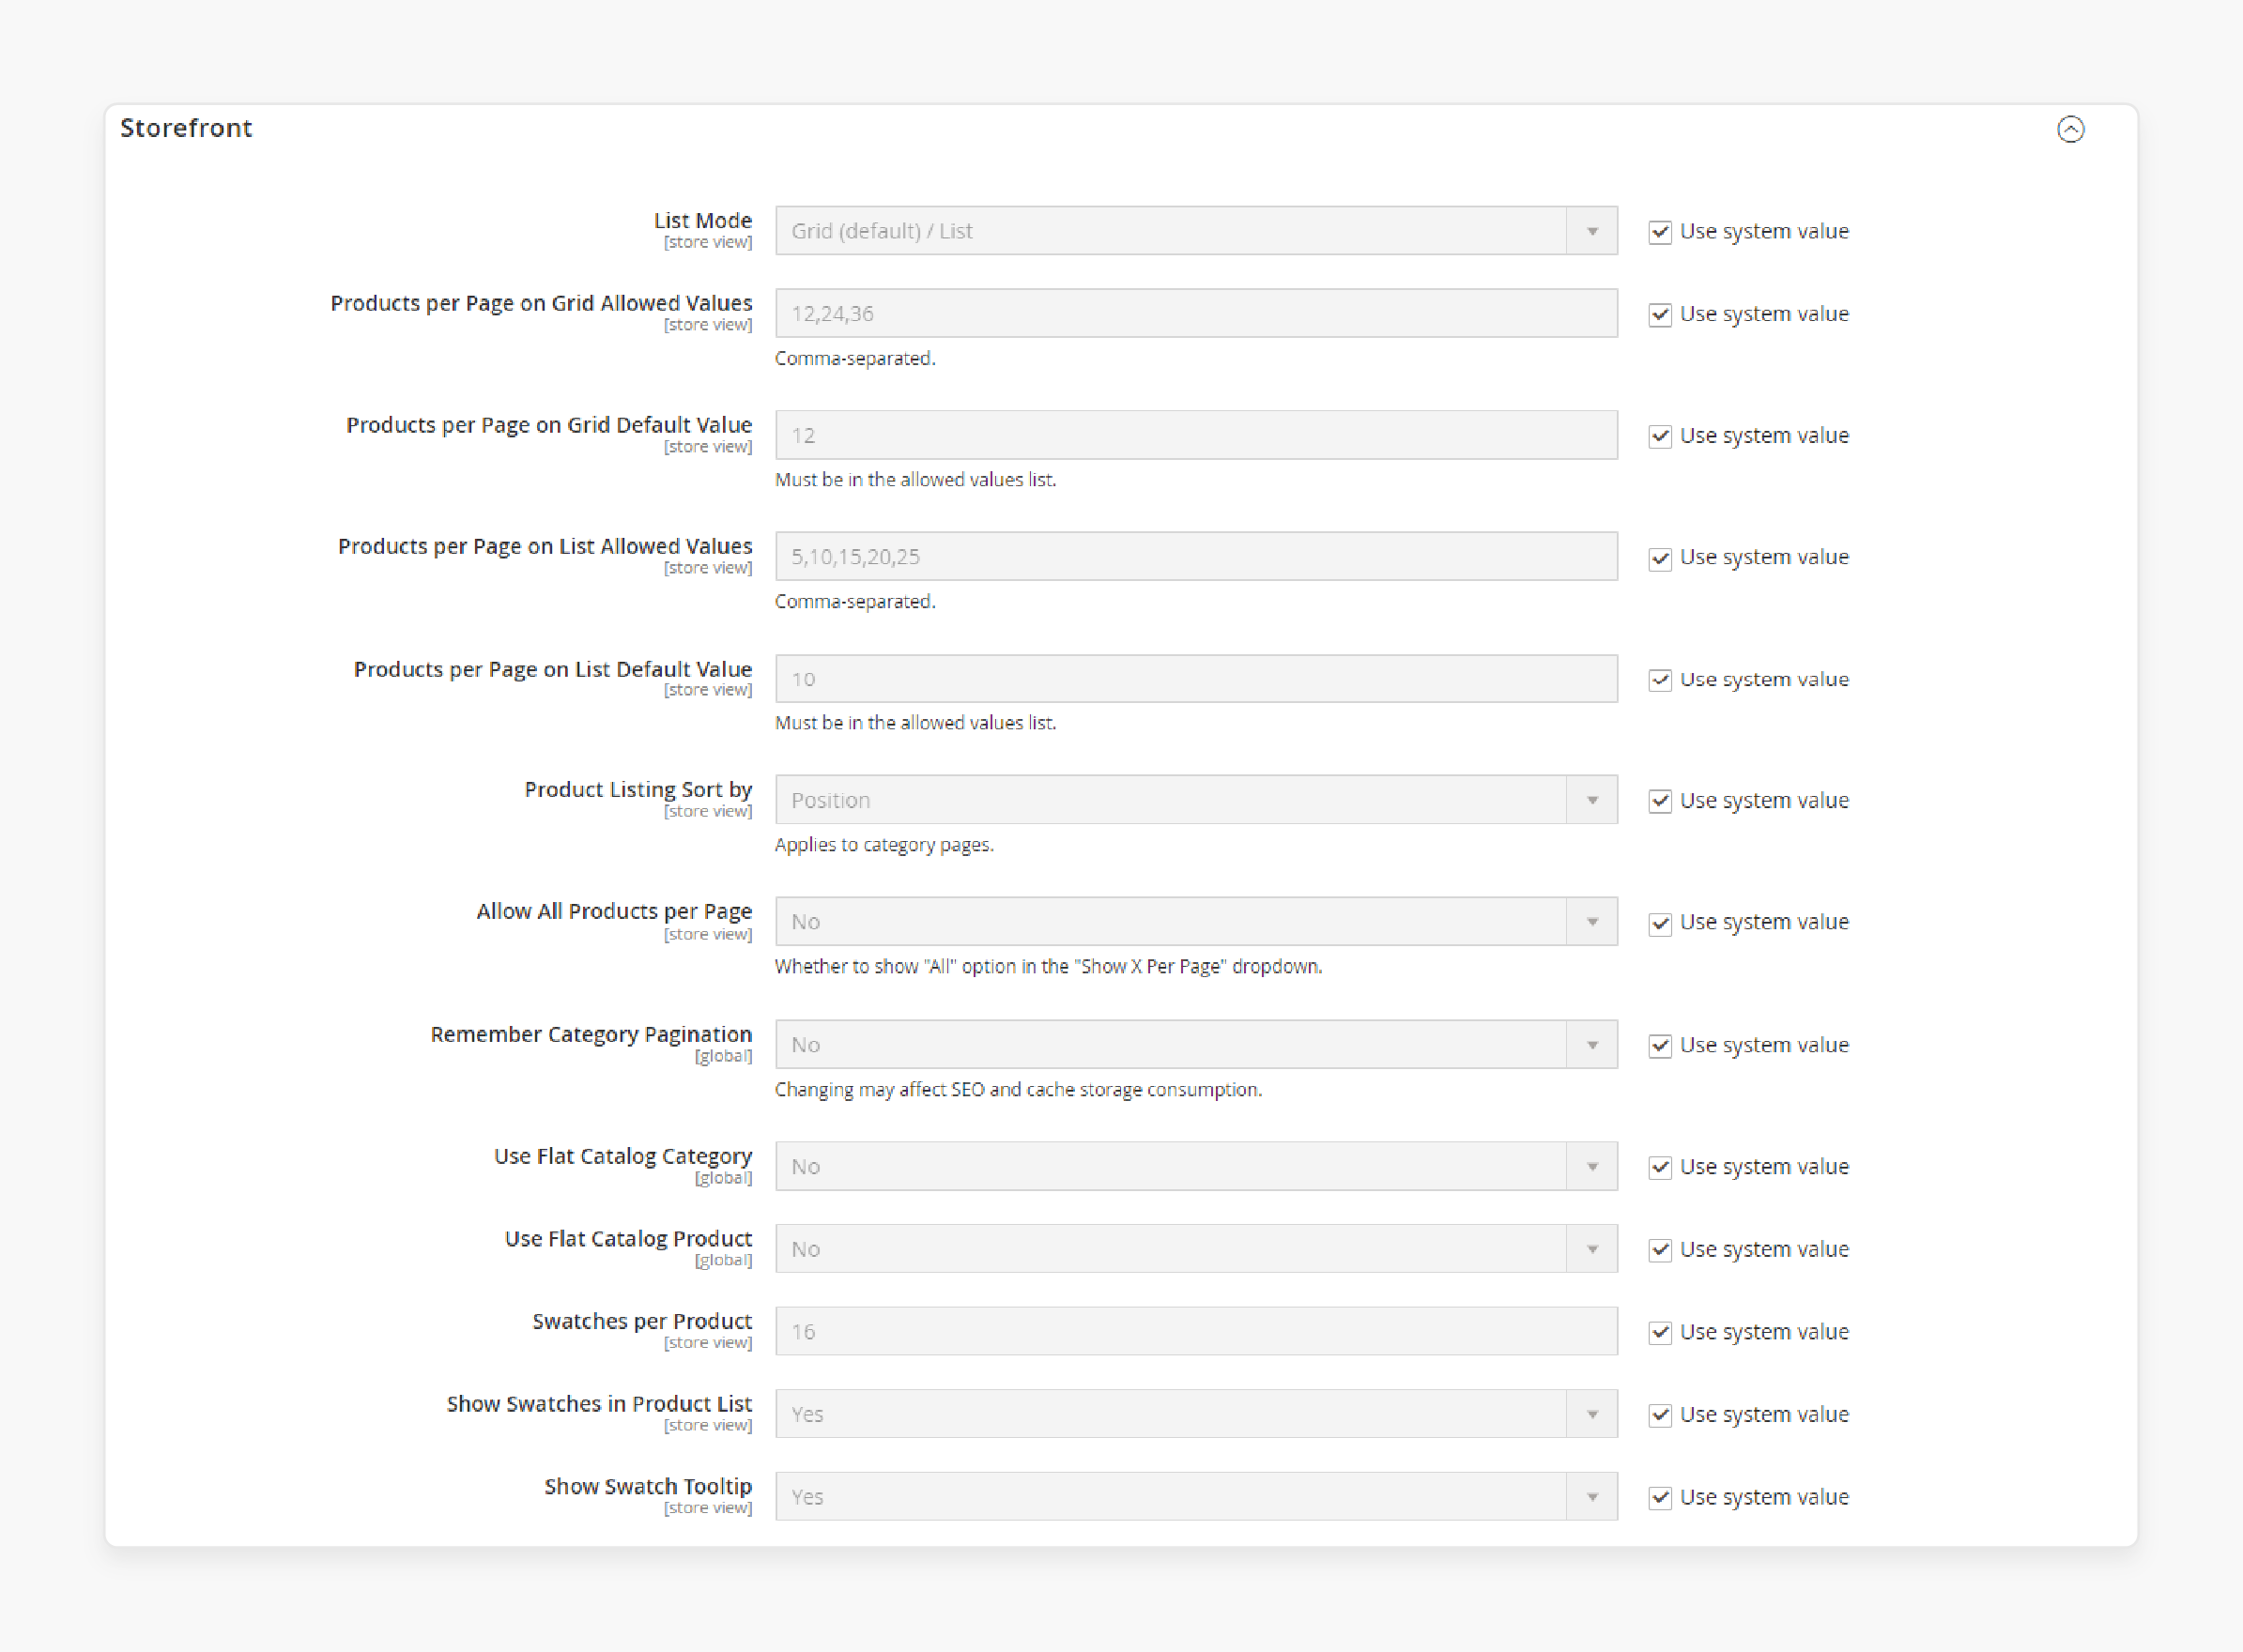Click the Swatches per Product label
Viewport: 2243px width, 1652px height.
tap(642, 1322)
